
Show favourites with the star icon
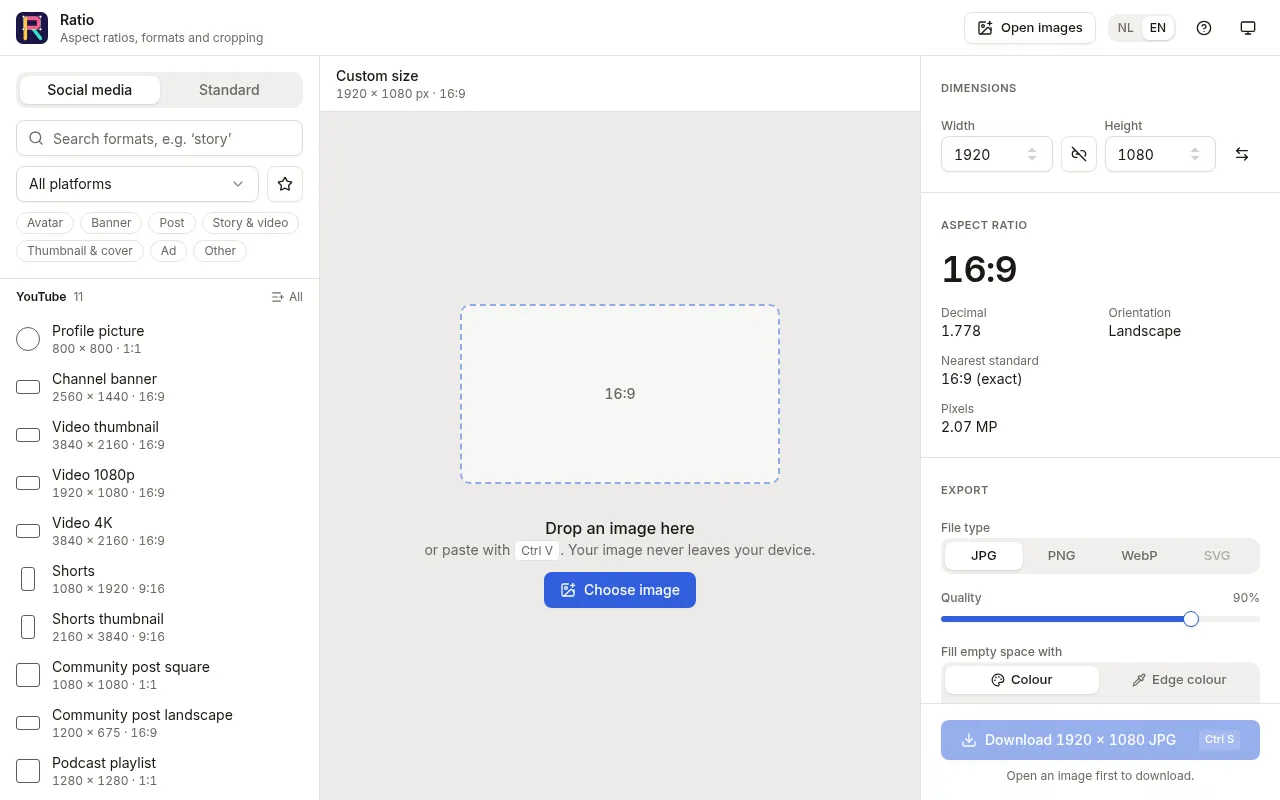point(285,184)
